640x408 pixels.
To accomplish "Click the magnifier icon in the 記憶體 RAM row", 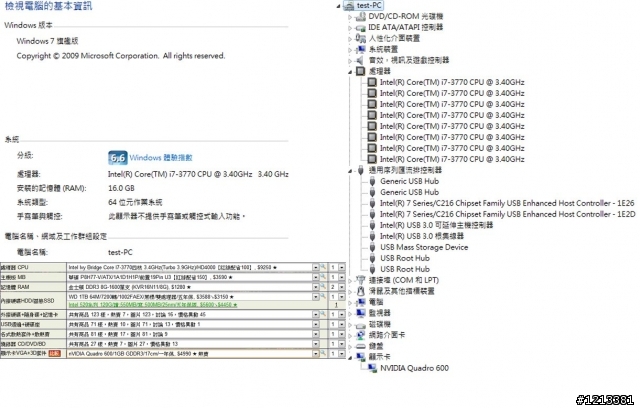I will 323,286.
